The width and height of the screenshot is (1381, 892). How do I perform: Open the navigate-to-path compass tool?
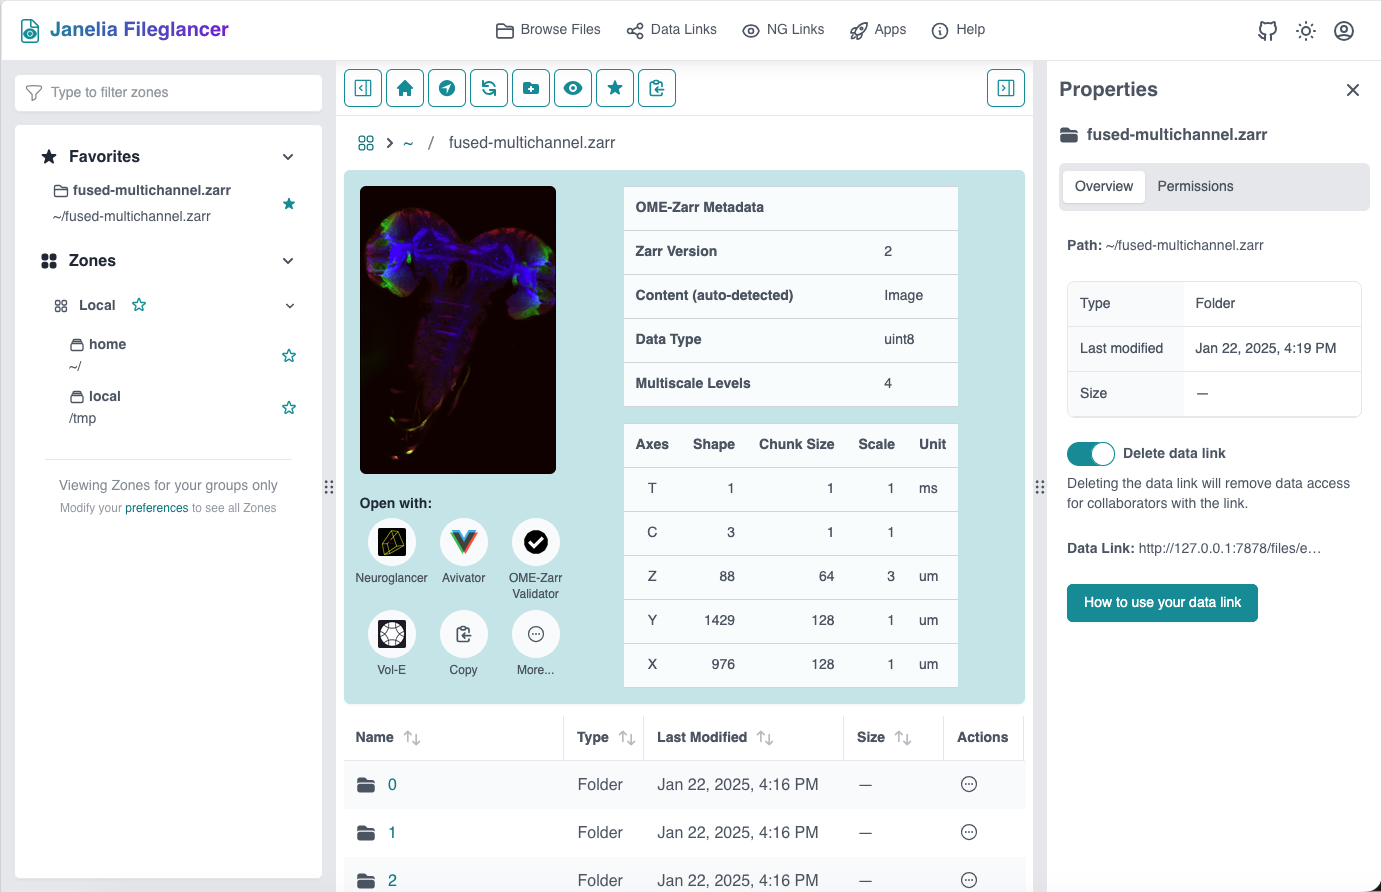click(x=447, y=88)
